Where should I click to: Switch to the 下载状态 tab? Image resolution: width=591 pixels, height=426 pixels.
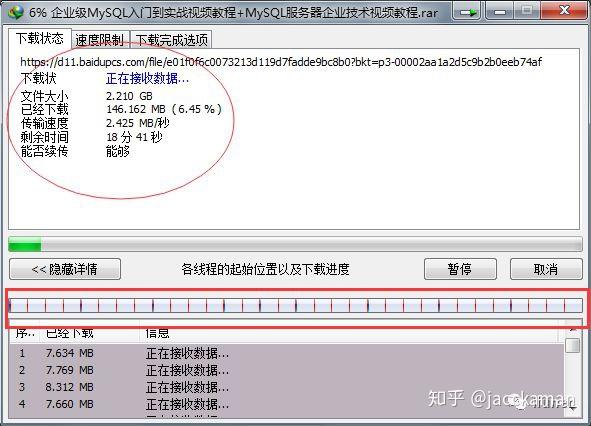[x=40, y=38]
